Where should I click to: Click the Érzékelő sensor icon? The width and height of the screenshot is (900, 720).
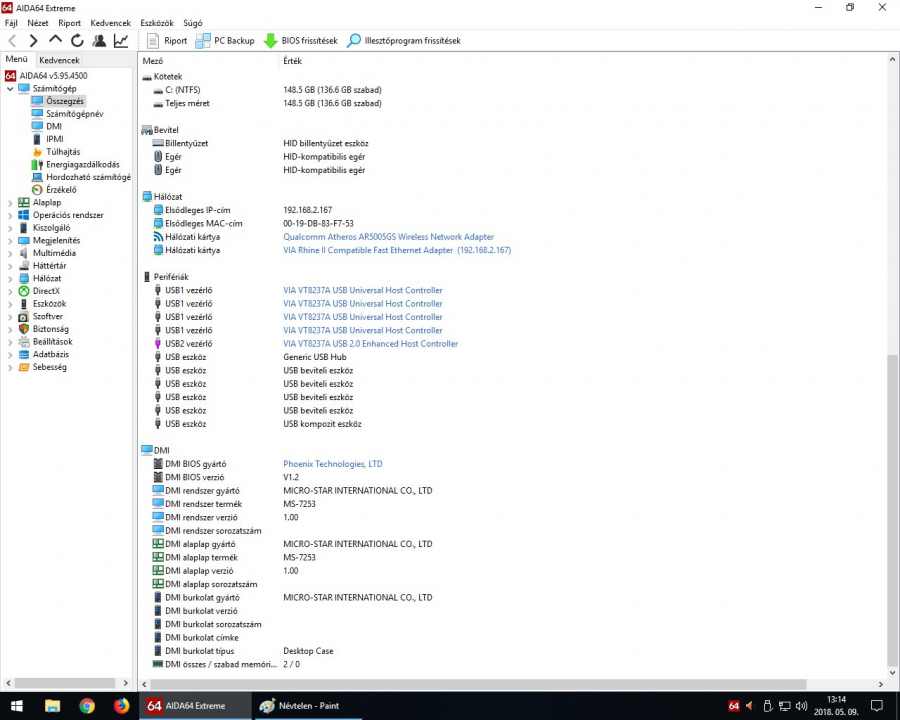(37, 189)
